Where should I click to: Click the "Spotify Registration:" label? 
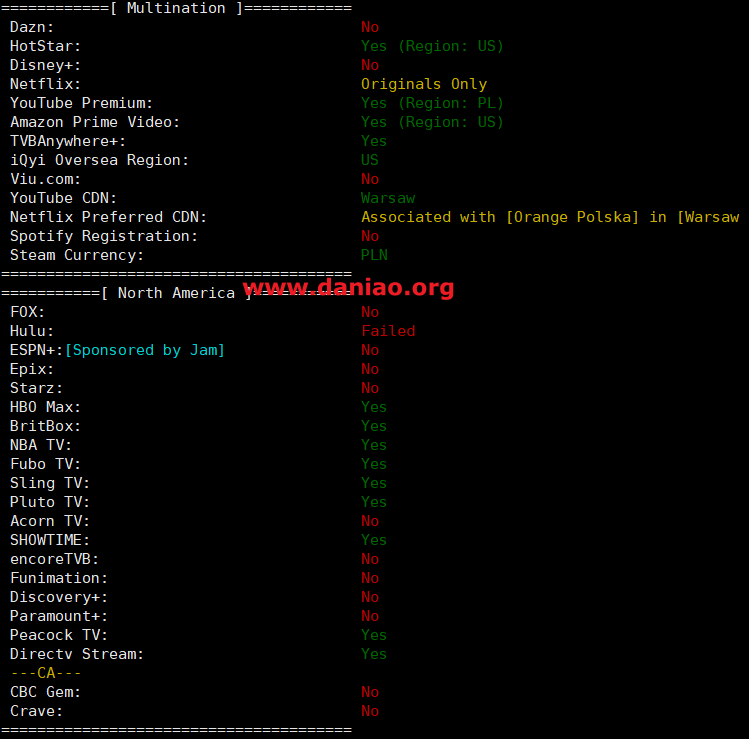pyautogui.click(x=104, y=236)
